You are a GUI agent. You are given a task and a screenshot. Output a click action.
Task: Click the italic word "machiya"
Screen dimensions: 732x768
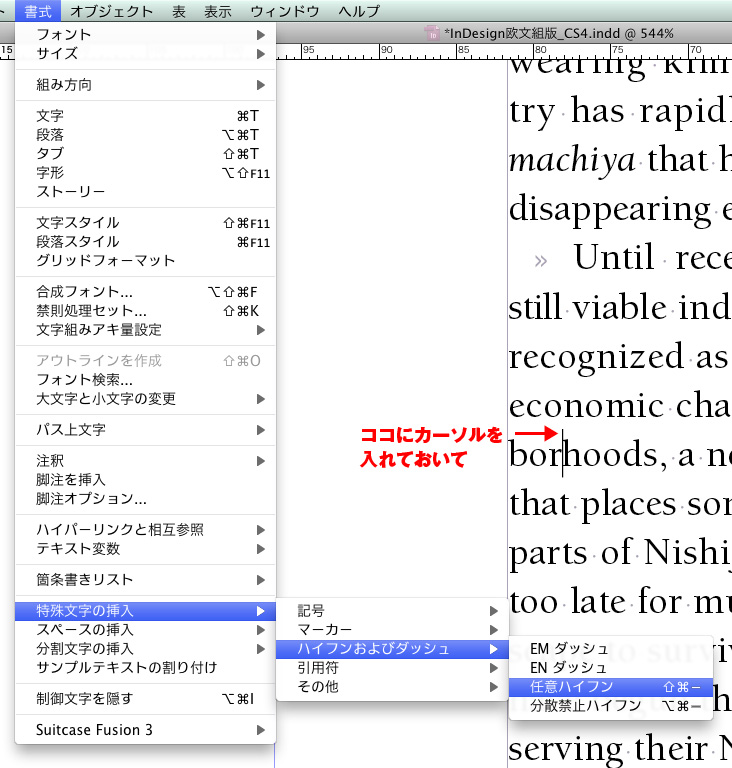point(572,160)
